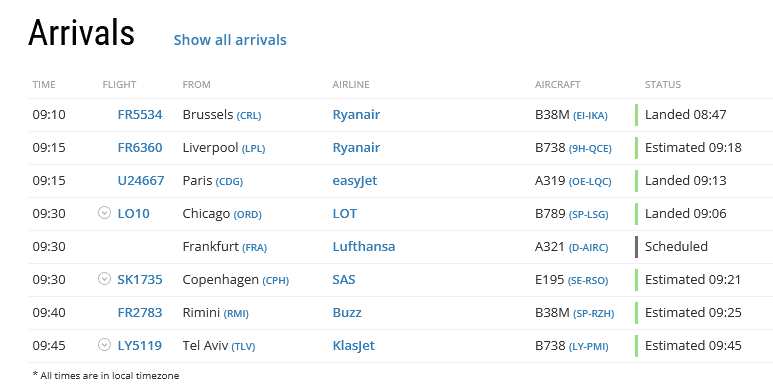Open flight U24667 details
Screen dimensions: 773x390
click(x=141, y=181)
